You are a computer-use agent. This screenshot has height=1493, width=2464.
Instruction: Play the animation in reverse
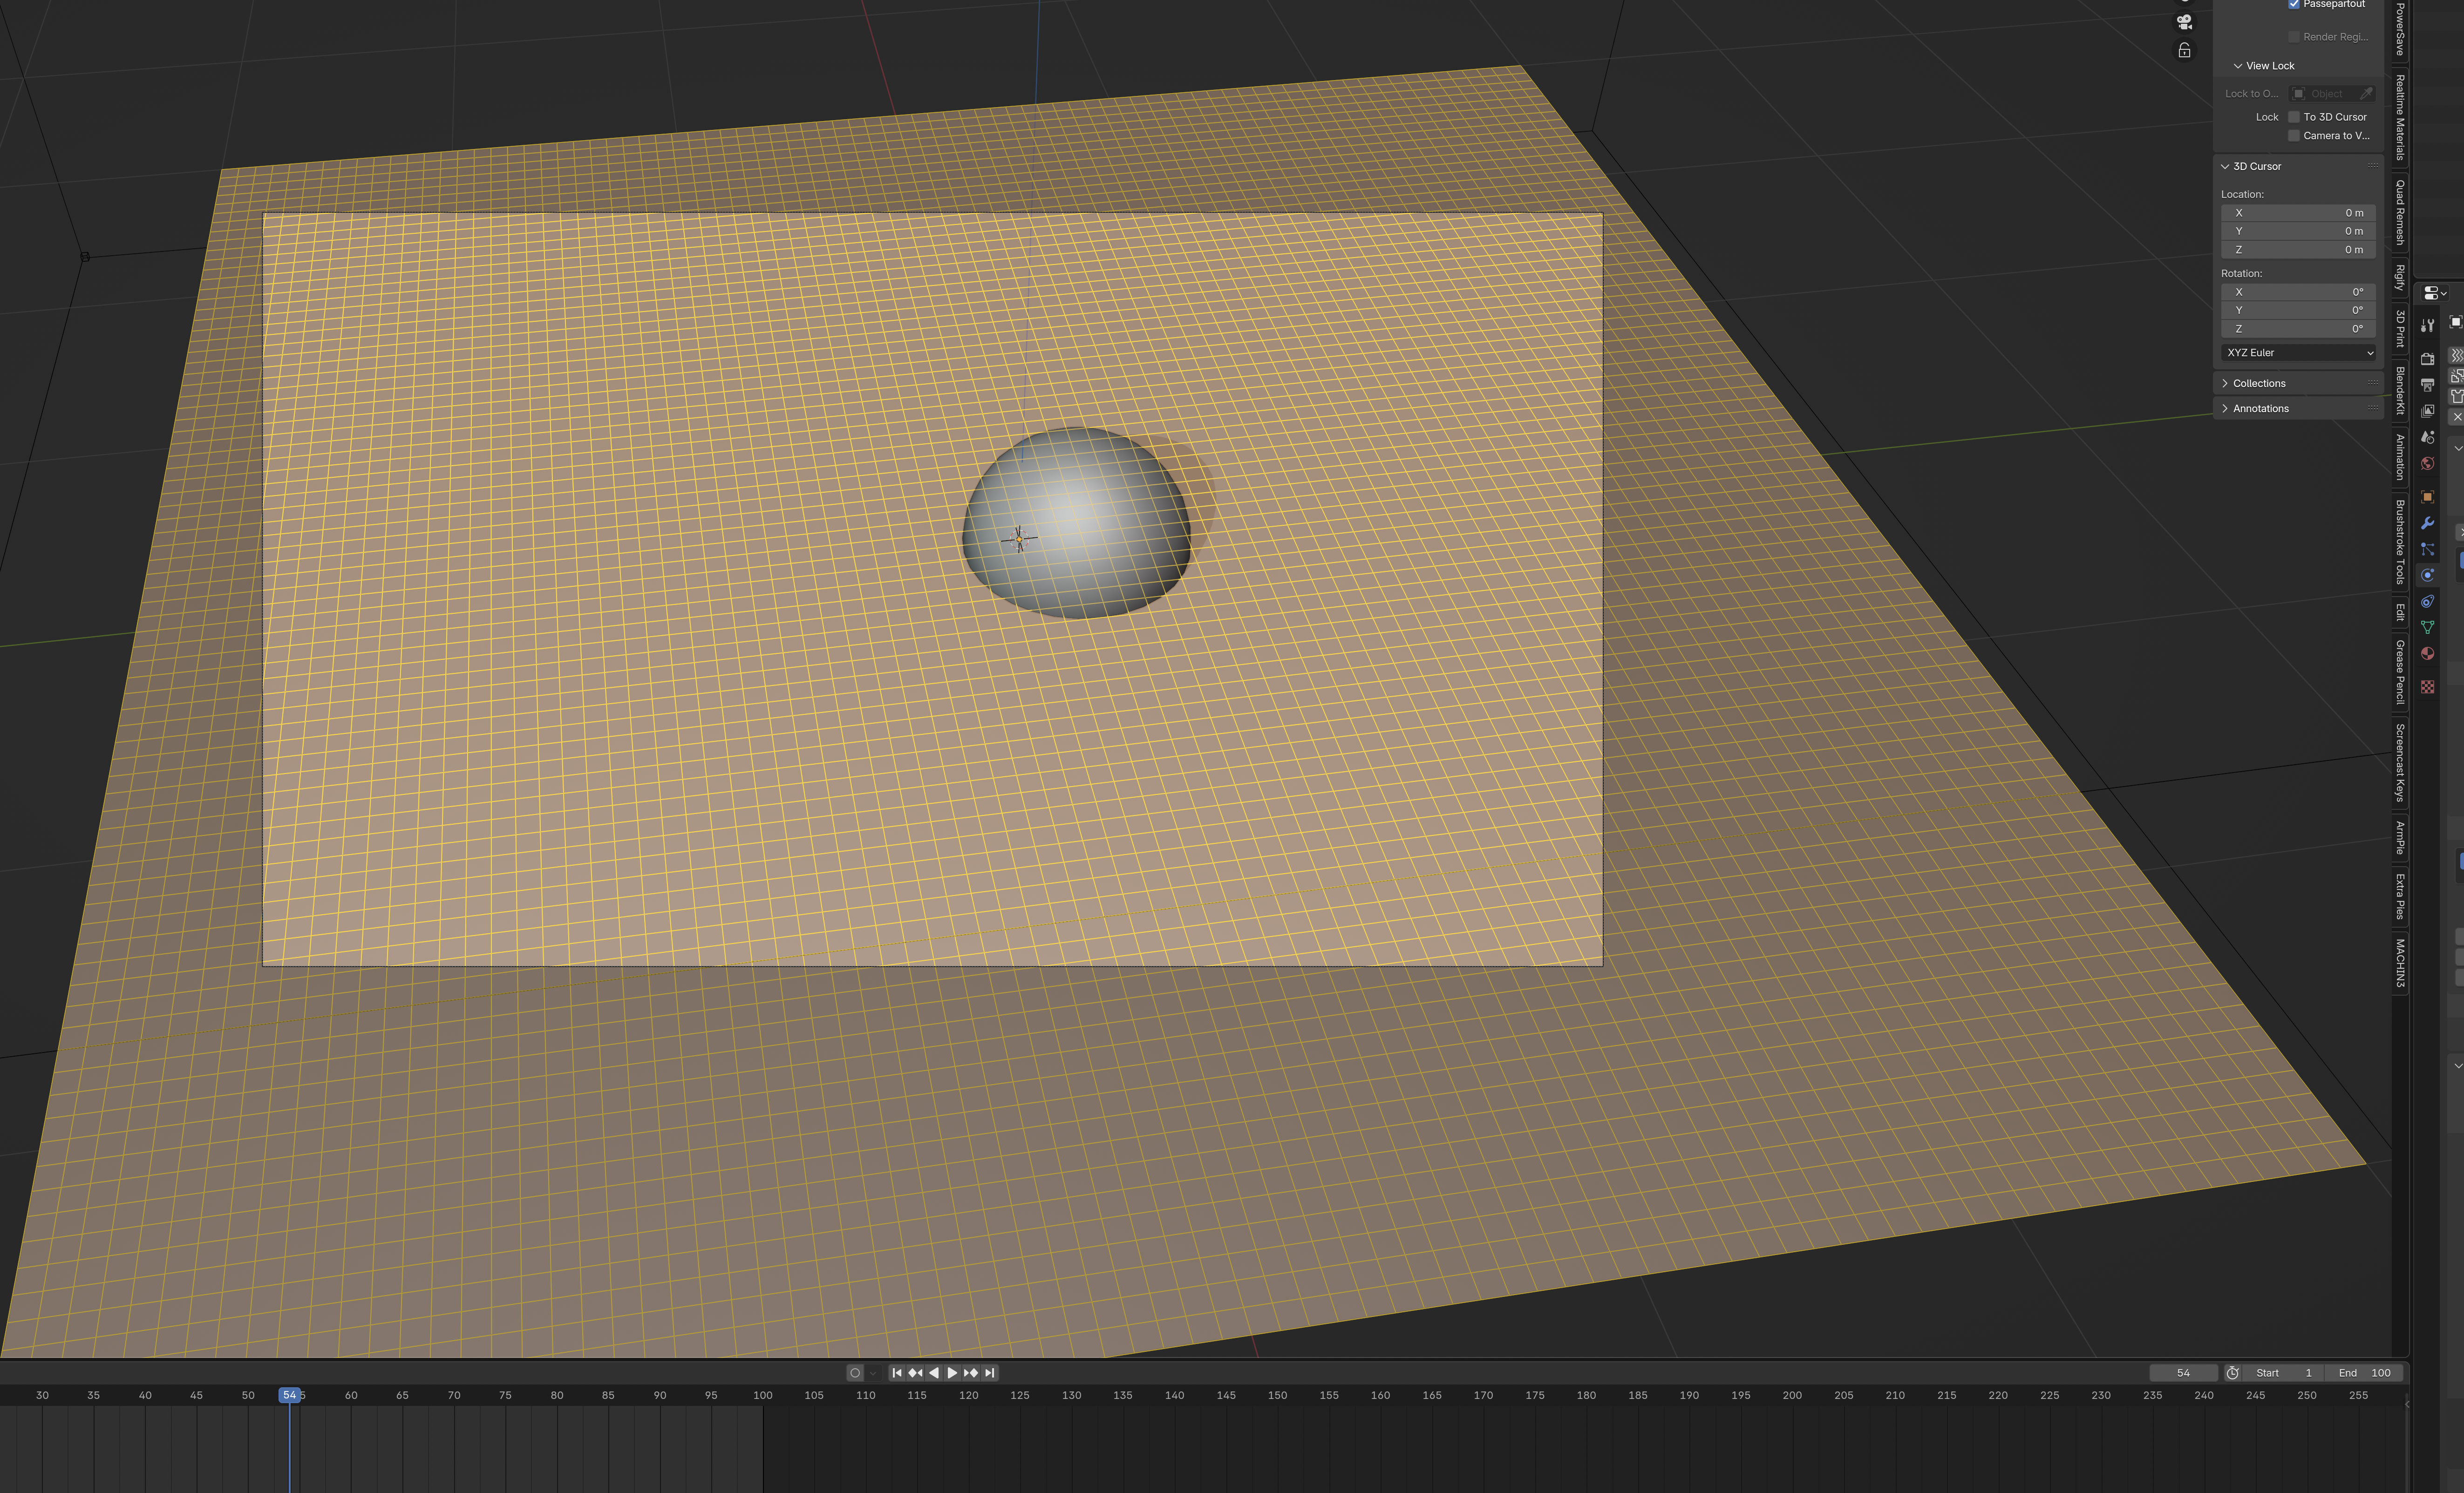[934, 1373]
